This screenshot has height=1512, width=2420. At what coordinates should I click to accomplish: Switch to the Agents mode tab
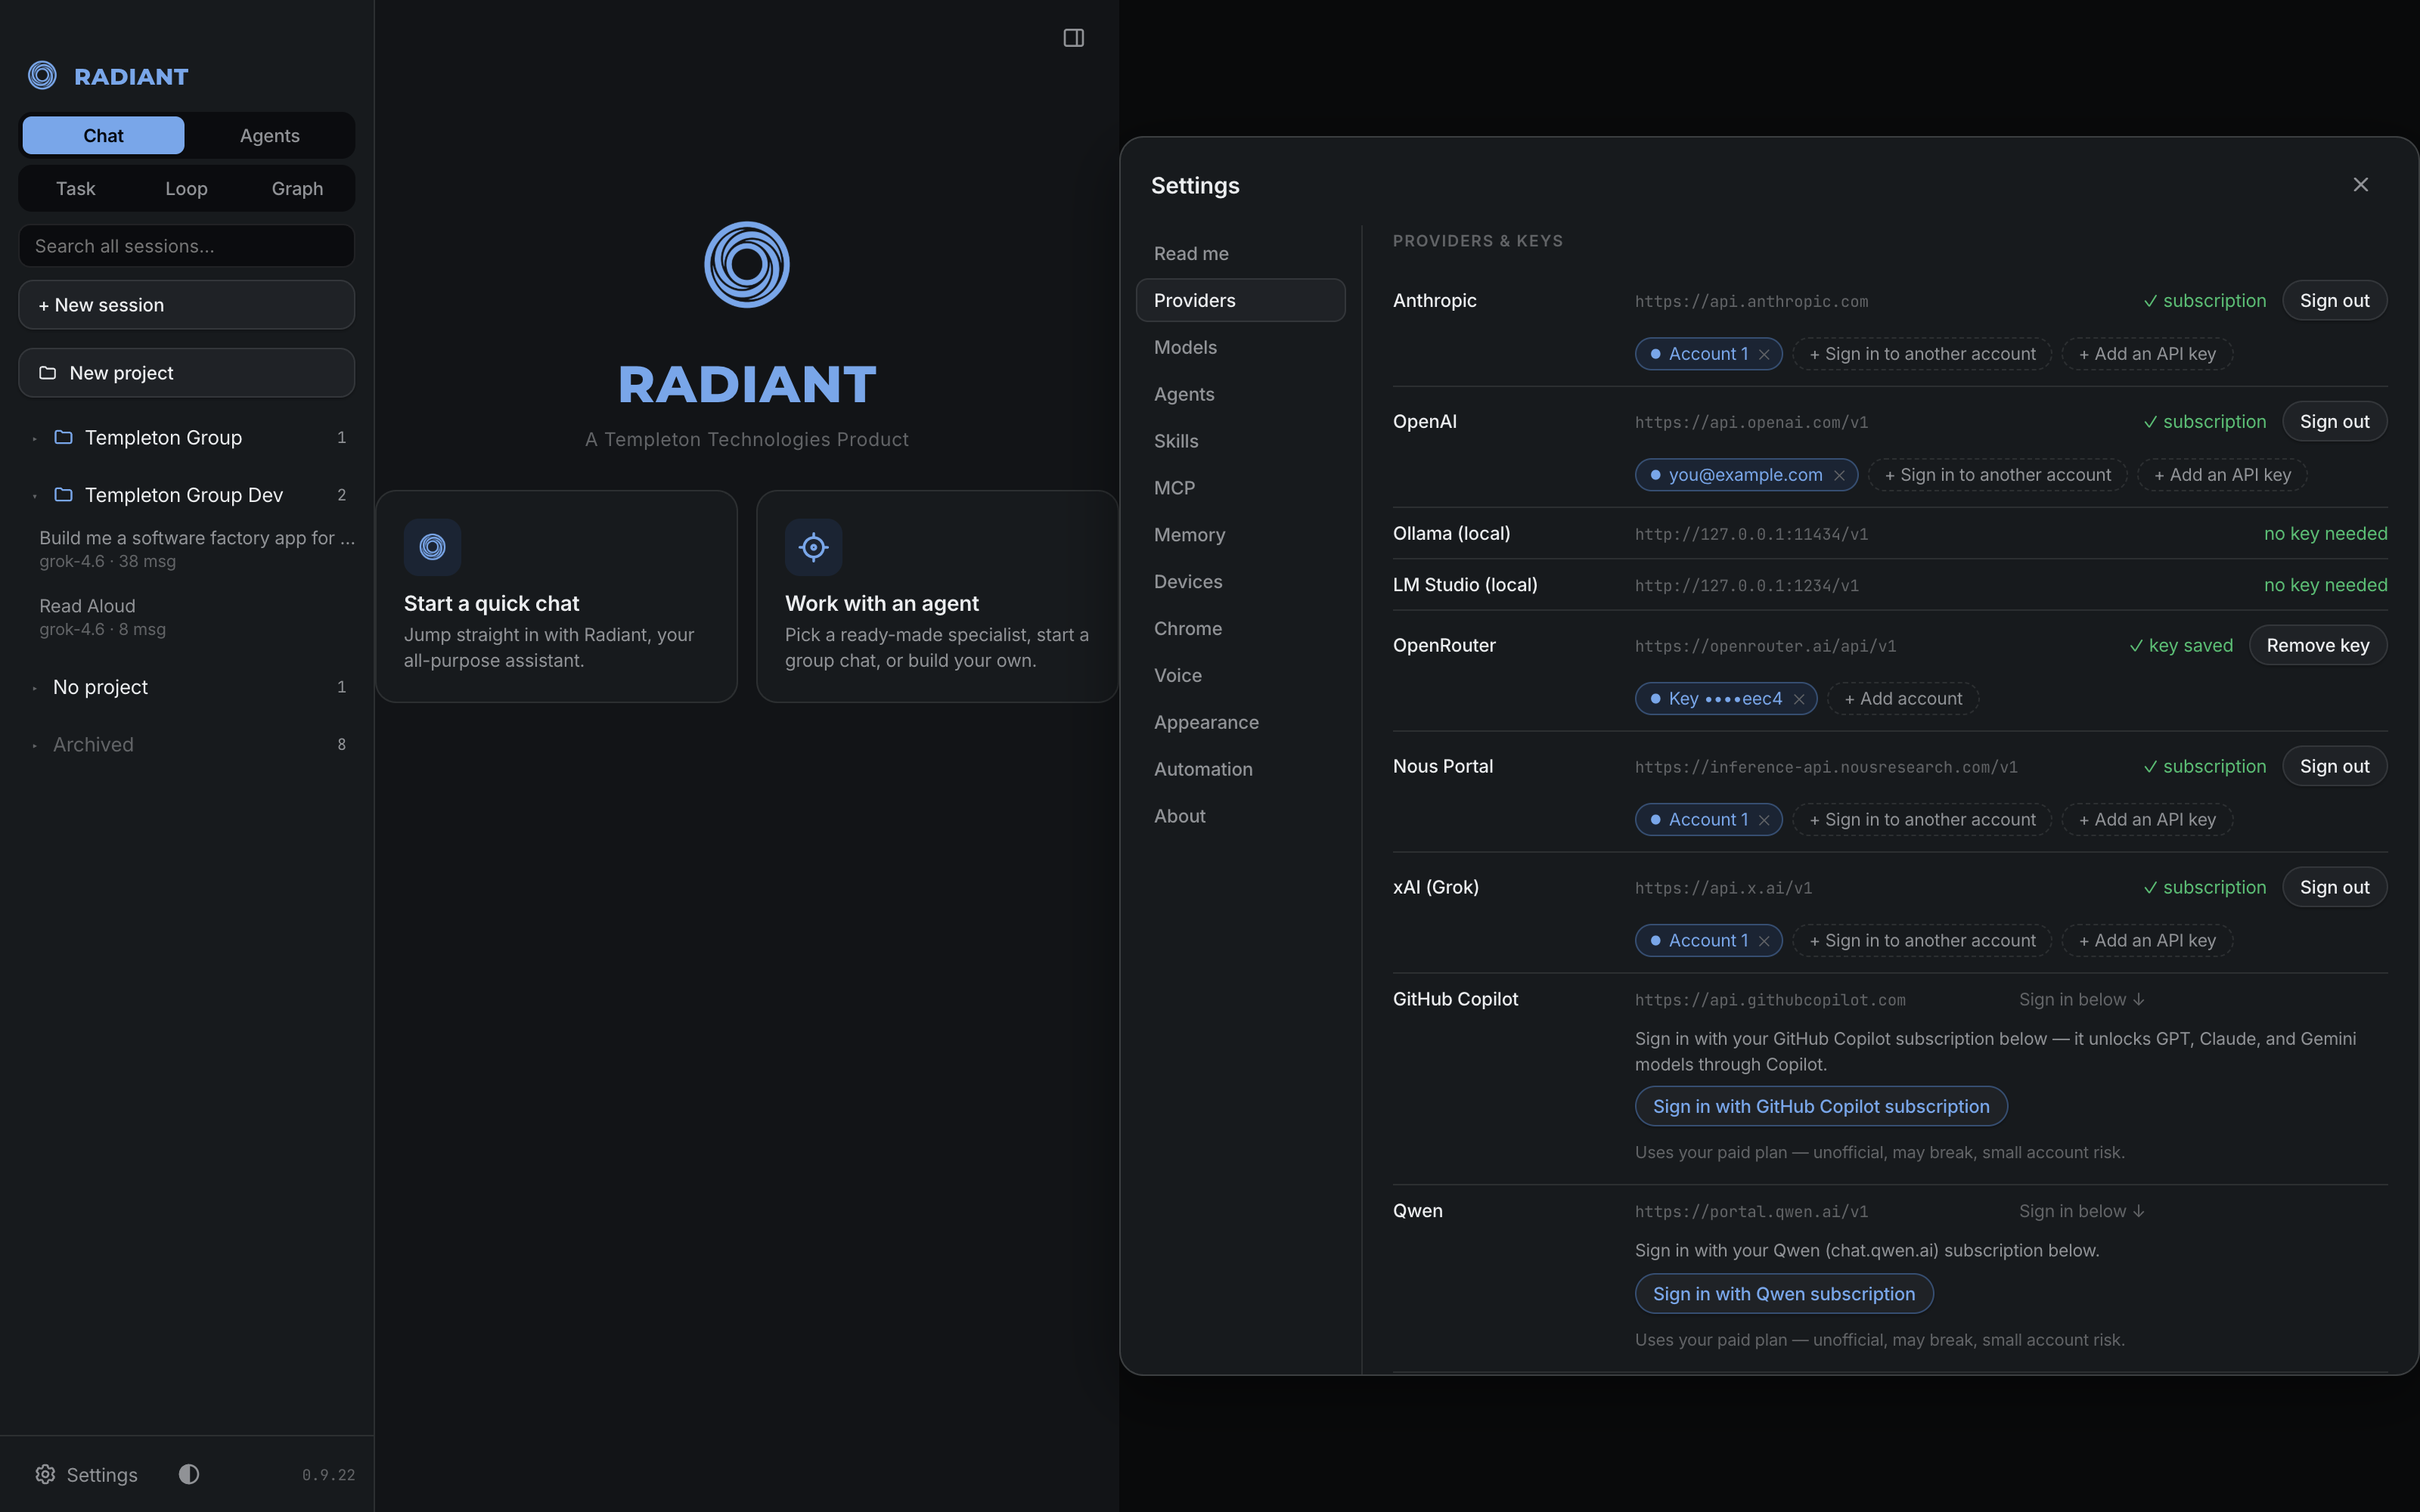point(269,135)
